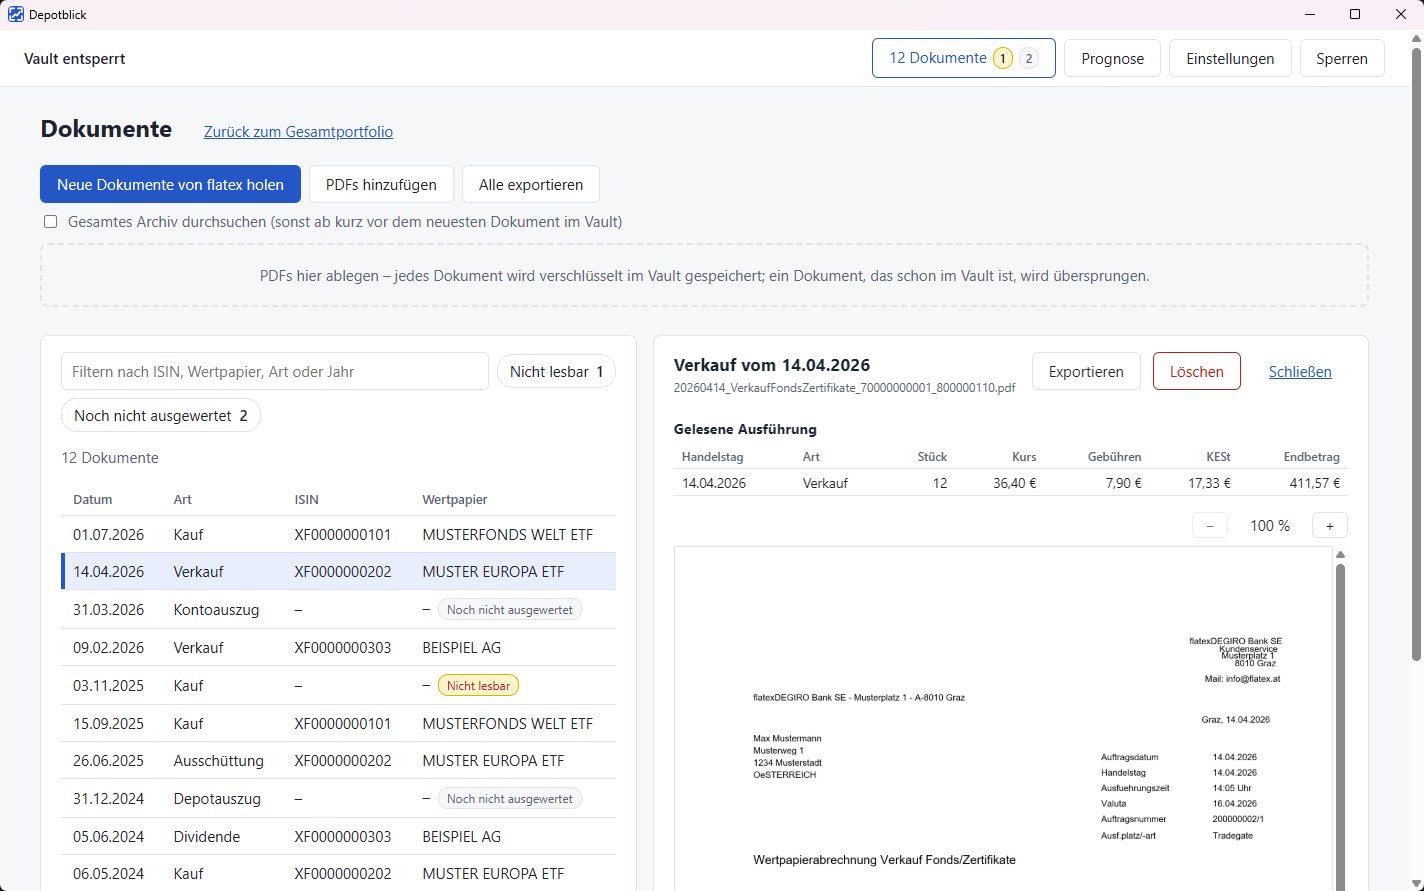Screen dimensions: 1424x891
Task: Click the Depotblick app icon in title bar
Action: 16,15
